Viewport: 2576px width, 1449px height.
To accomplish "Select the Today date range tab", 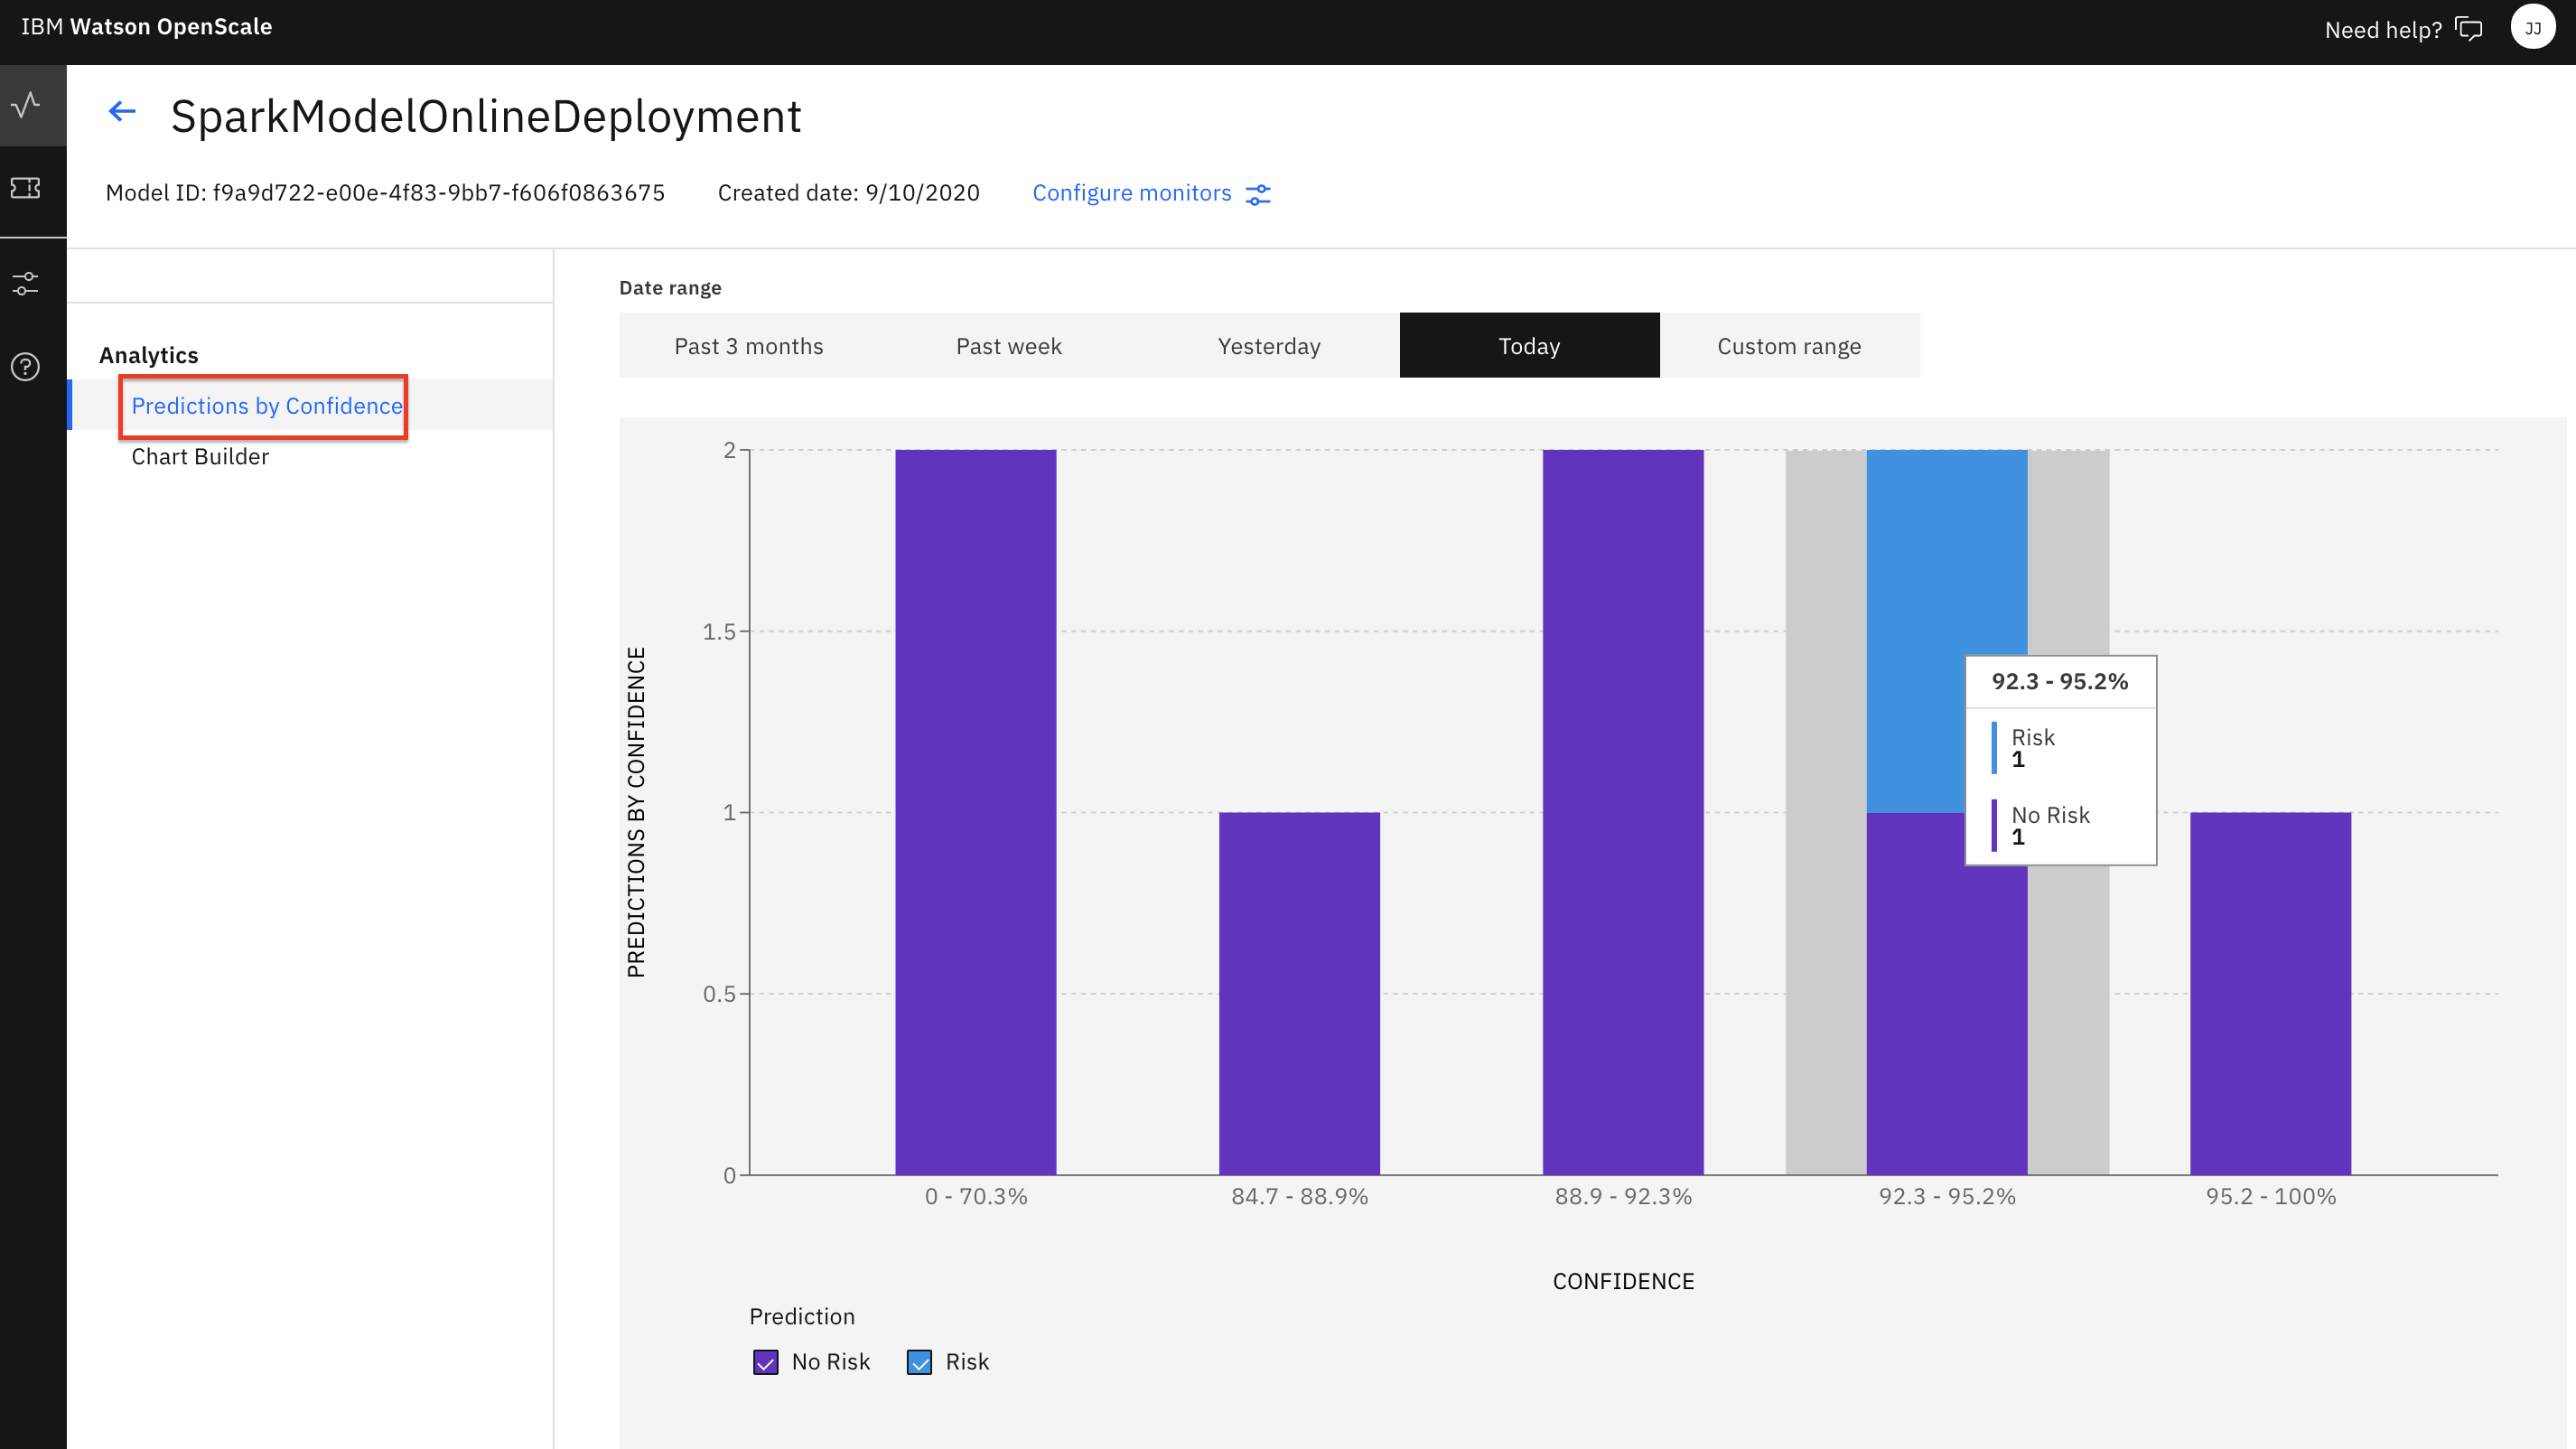I will click(x=1529, y=346).
